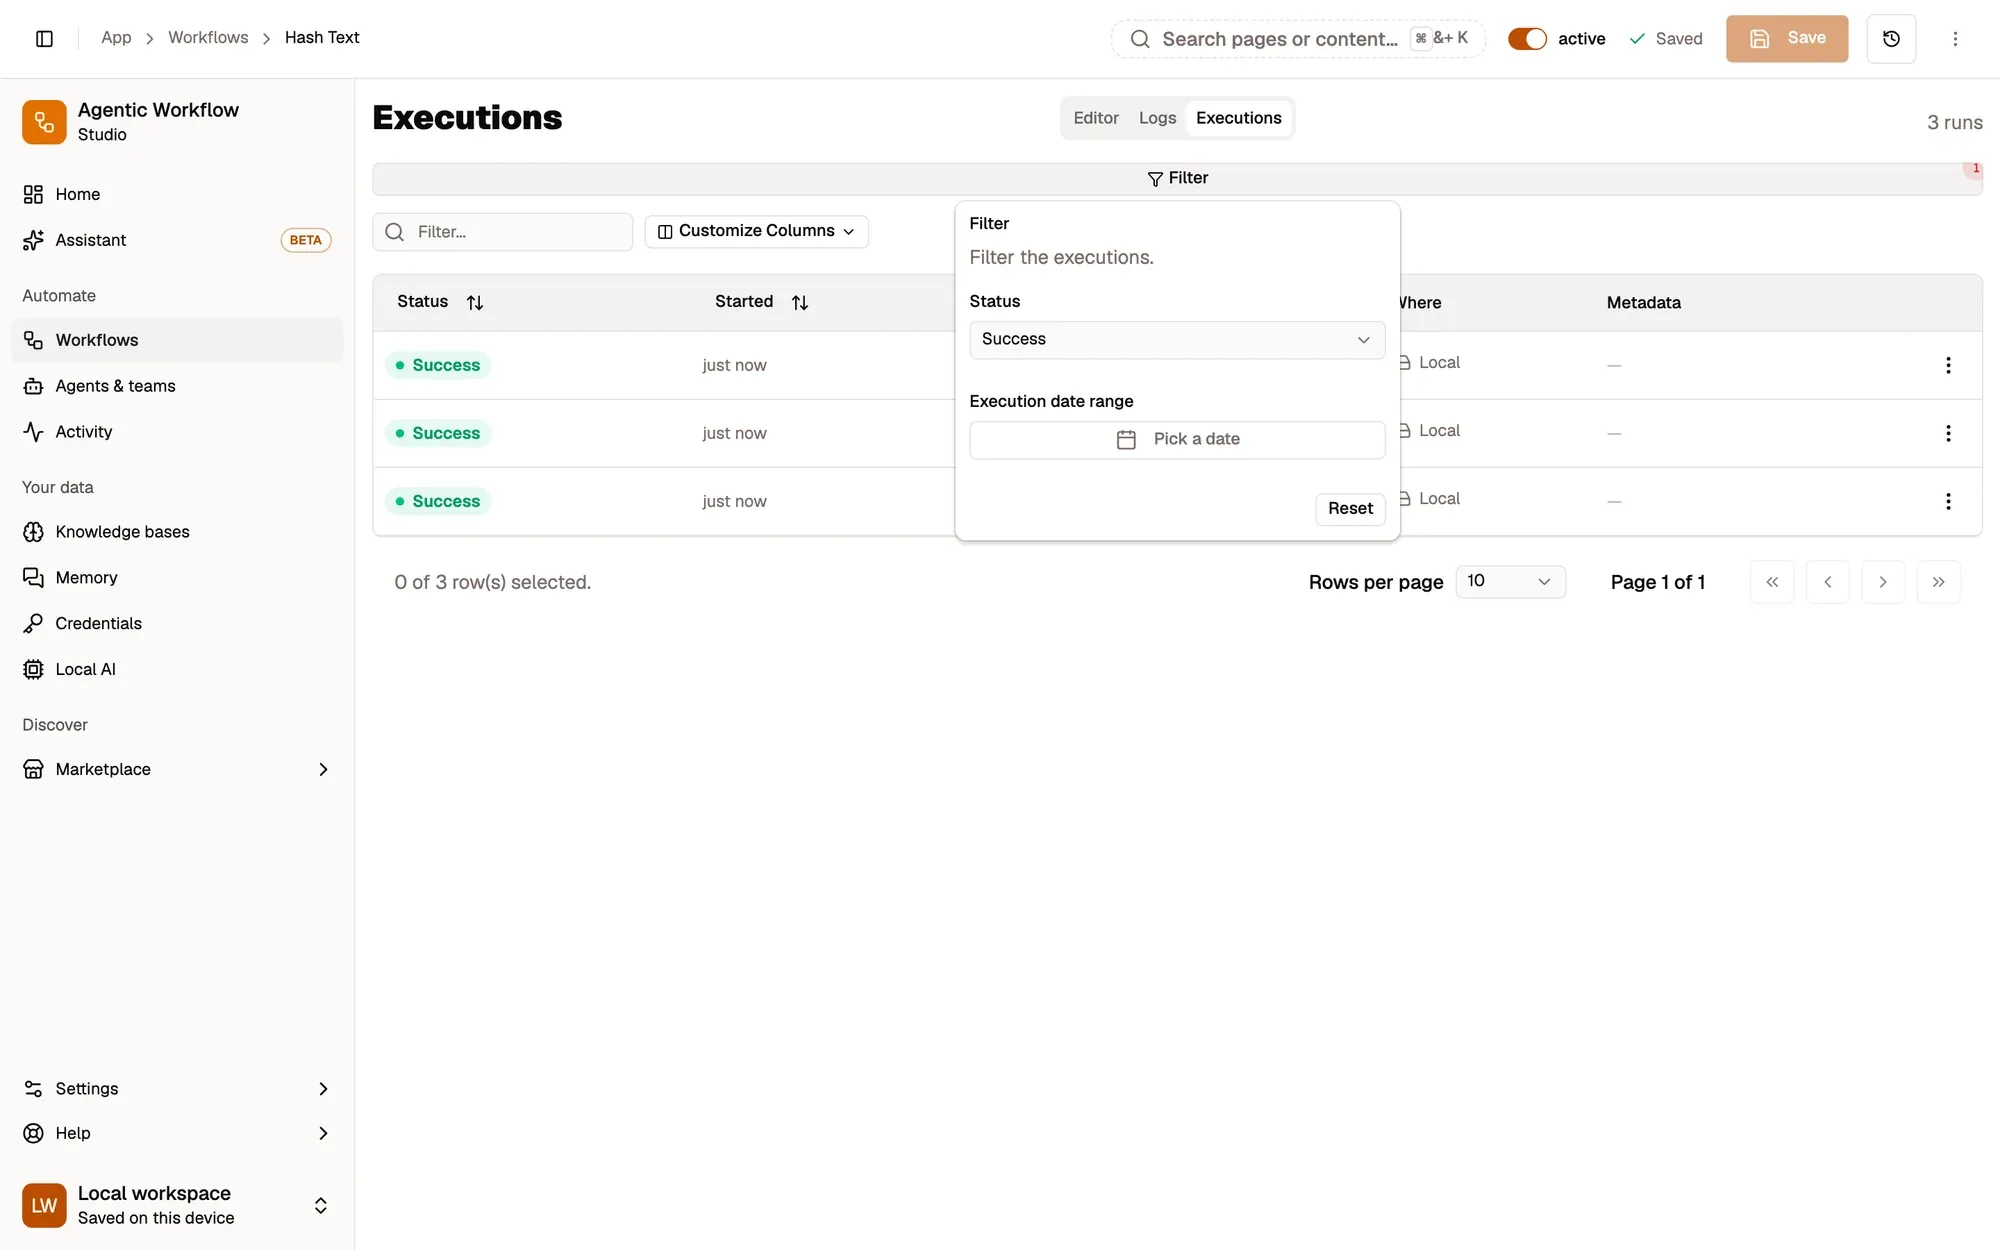Image resolution: width=2000 pixels, height=1250 pixels.
Task: Jump to the first page arrow
Action: click(1772, 582)
